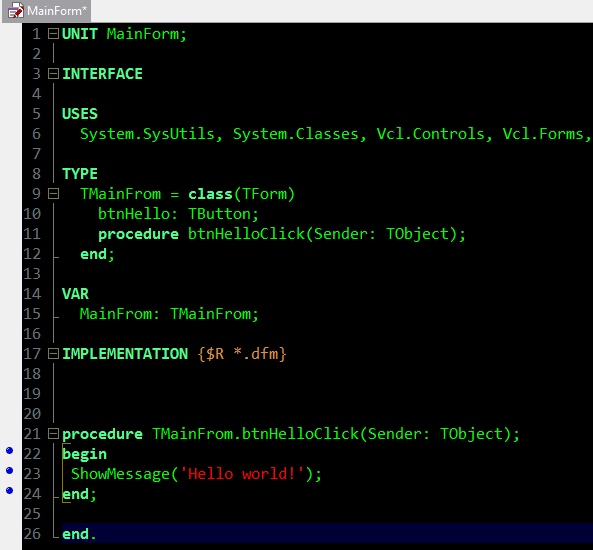Switch to the MainForm* editor tab

(x=47, y=11)
